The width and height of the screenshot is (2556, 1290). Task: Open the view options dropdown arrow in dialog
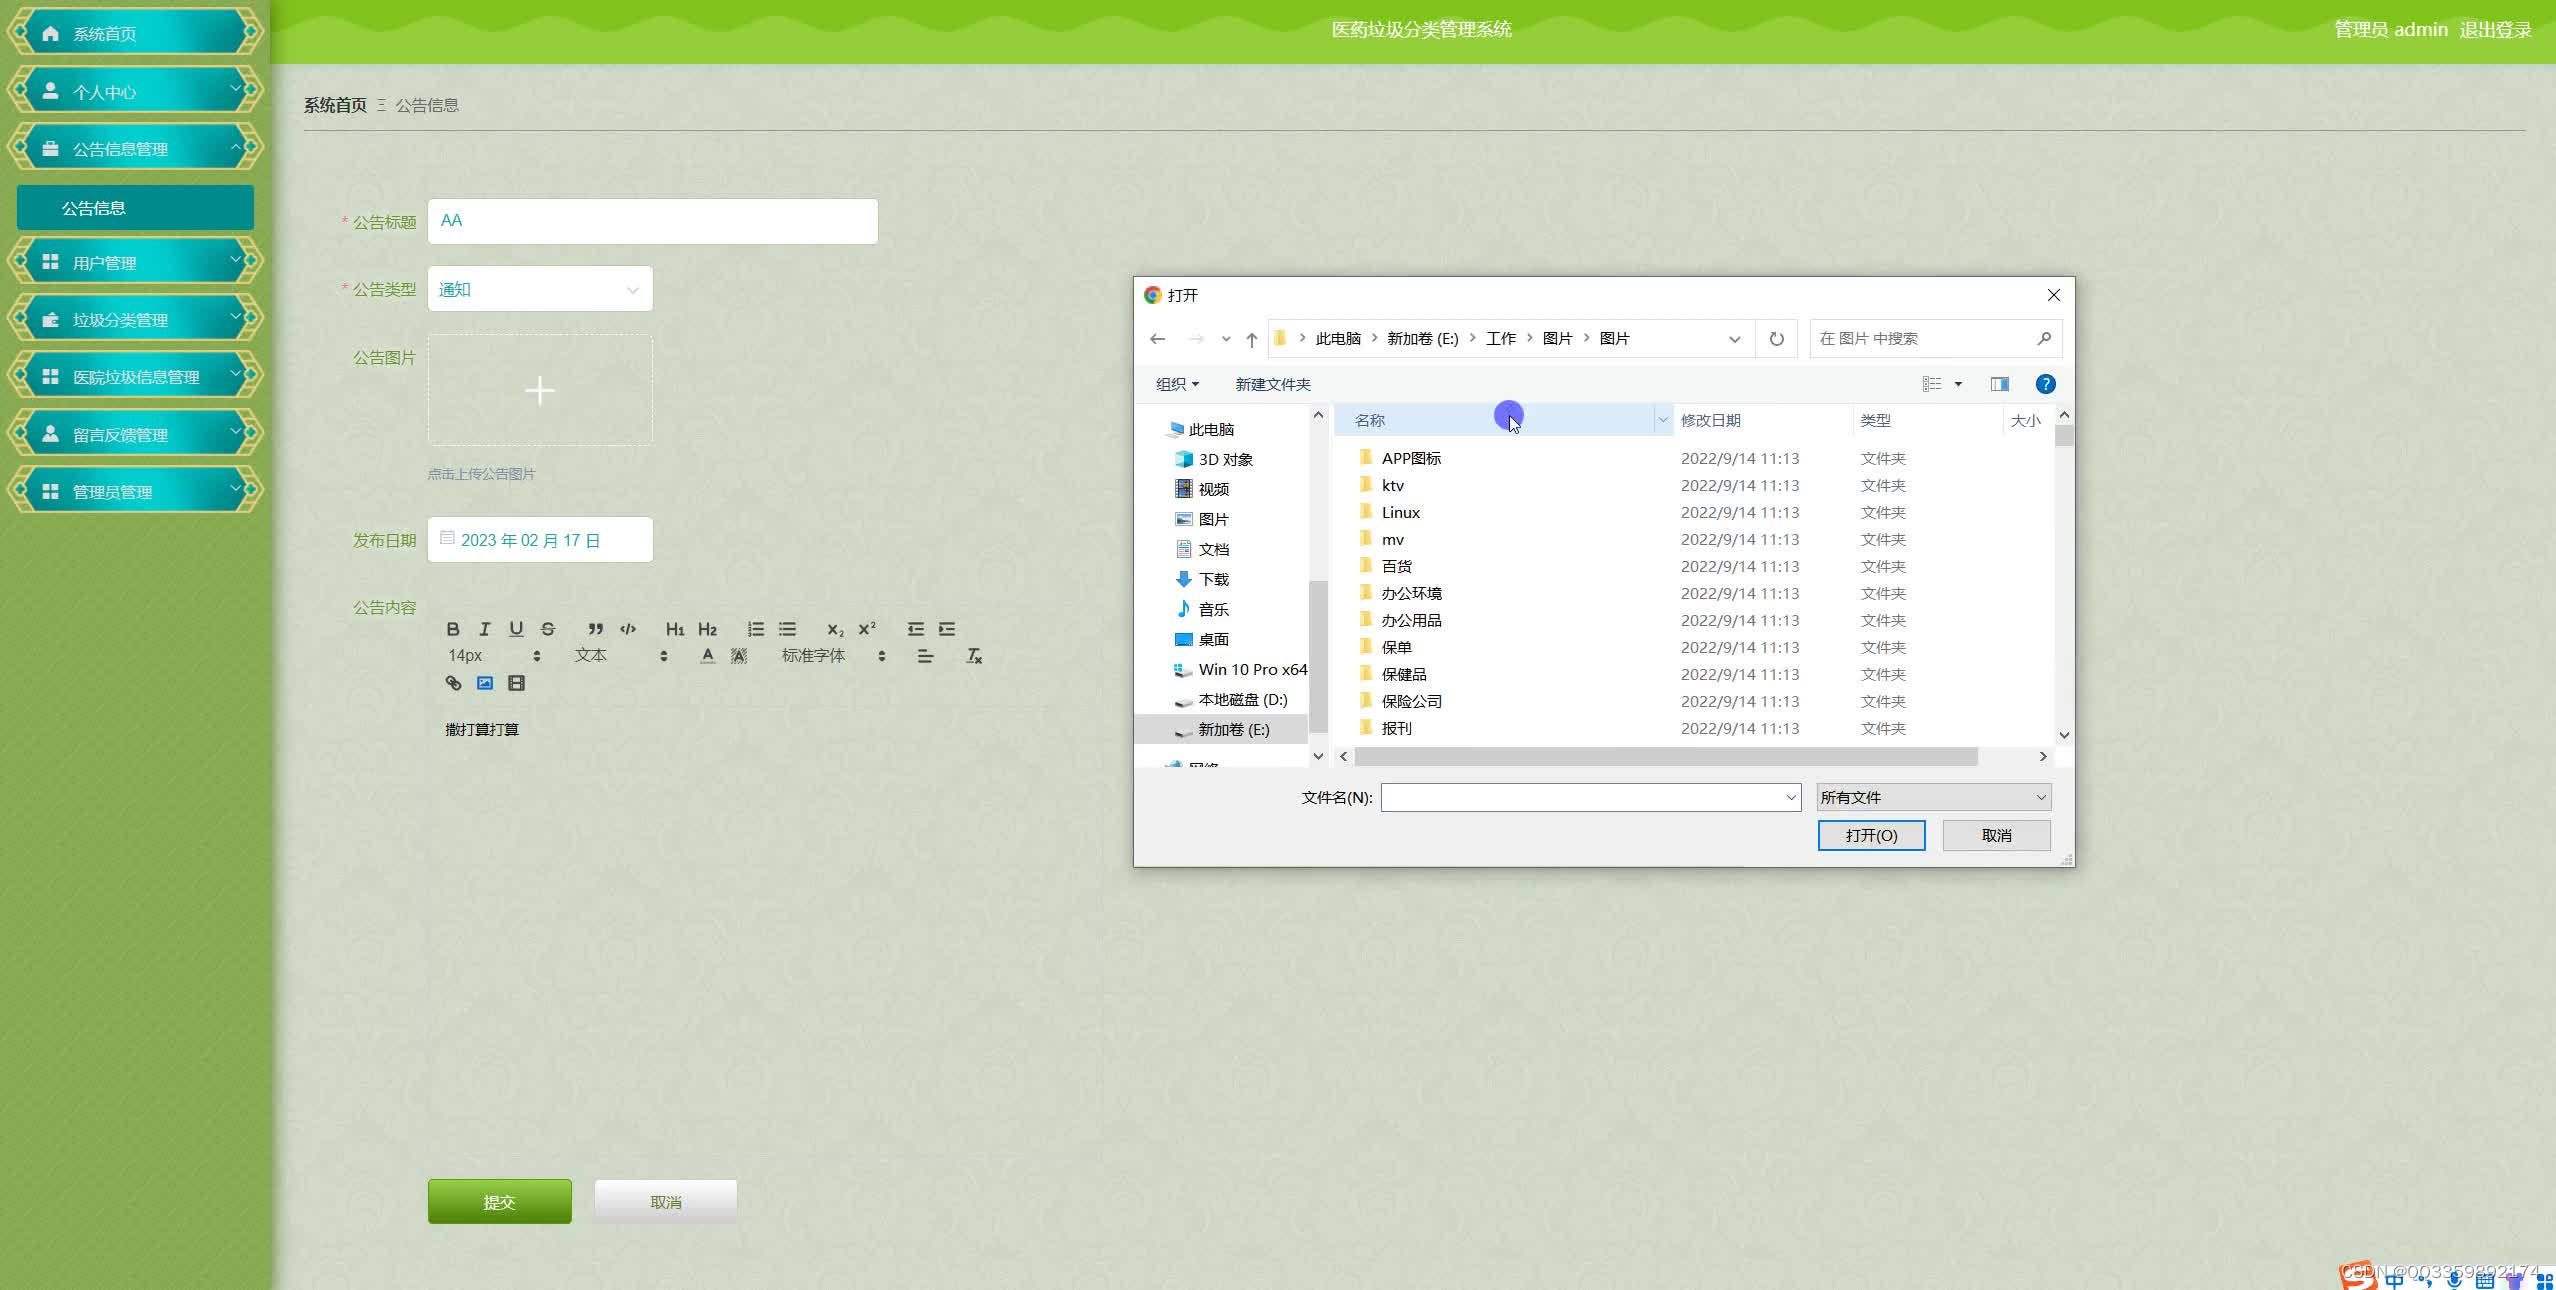(1958, 384)
